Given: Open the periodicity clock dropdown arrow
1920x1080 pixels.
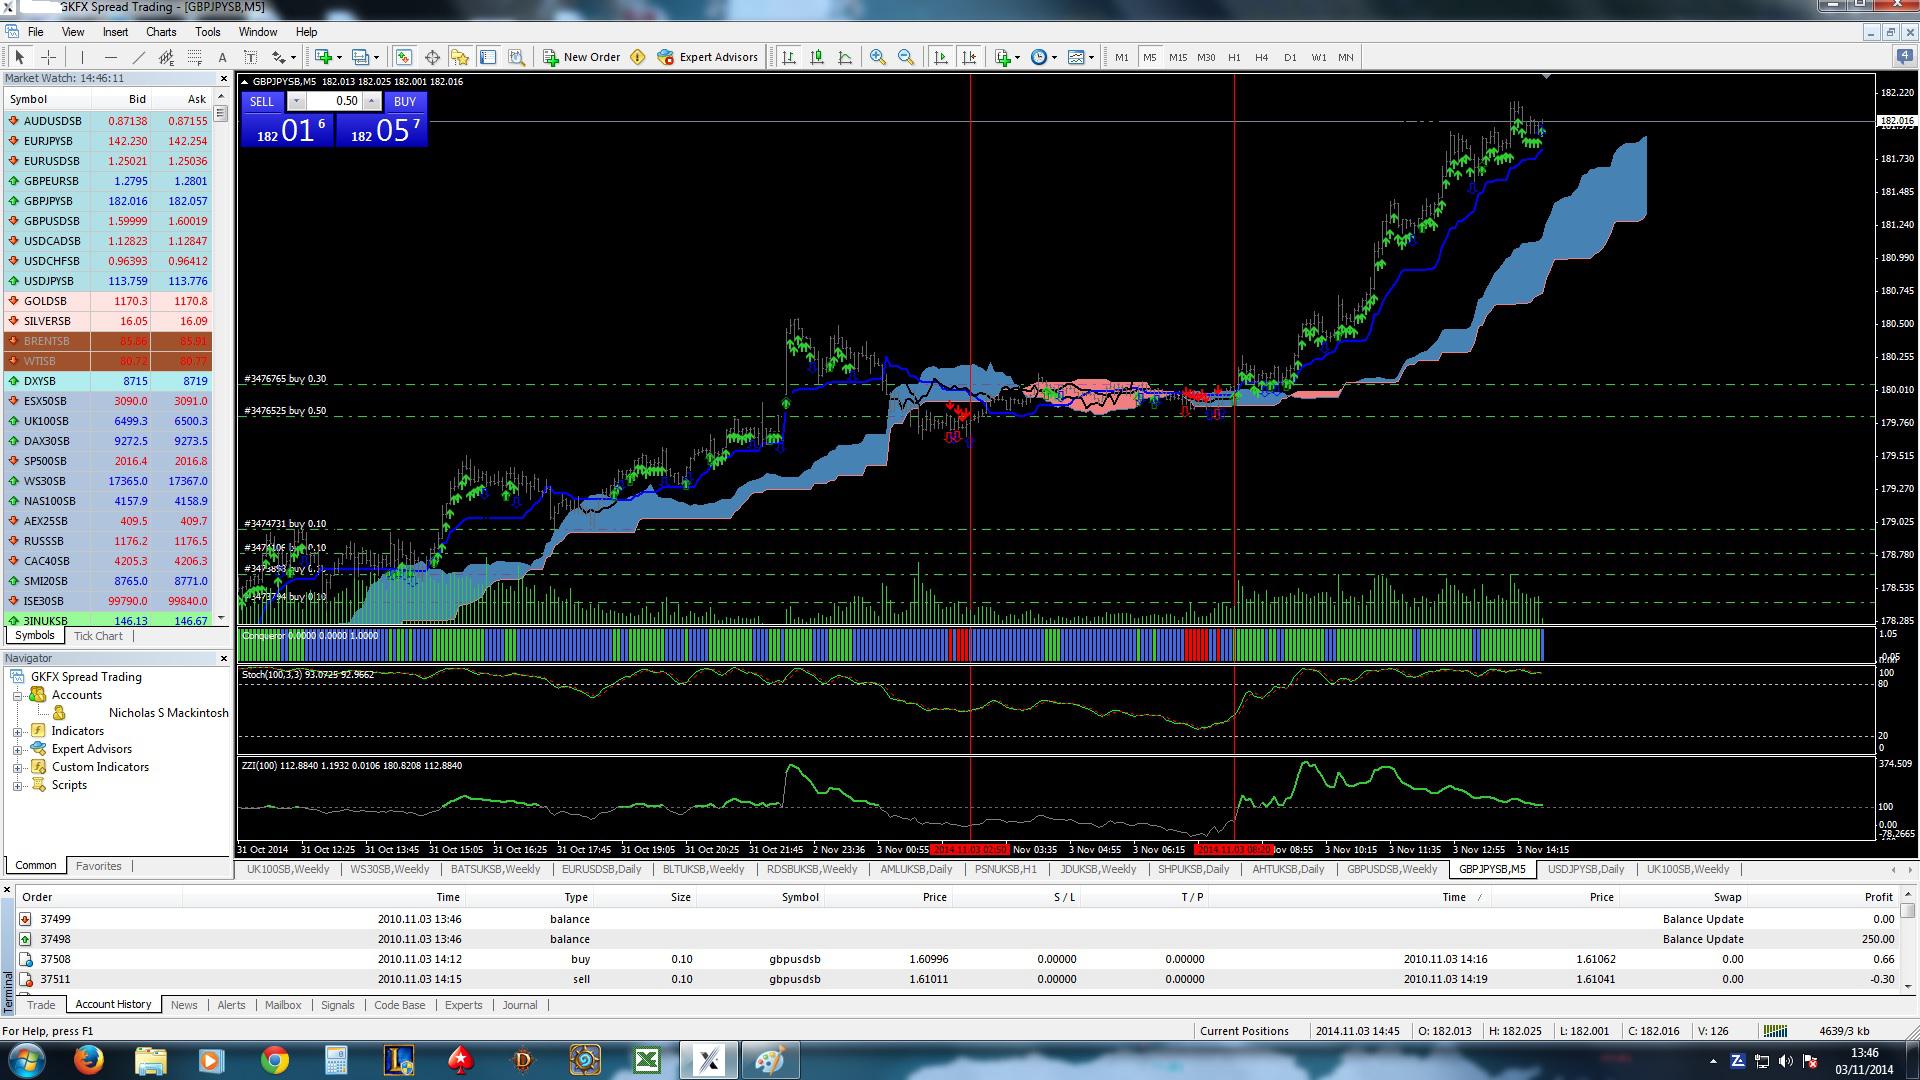Looking at the screenshot, I should pos(1054,57).
